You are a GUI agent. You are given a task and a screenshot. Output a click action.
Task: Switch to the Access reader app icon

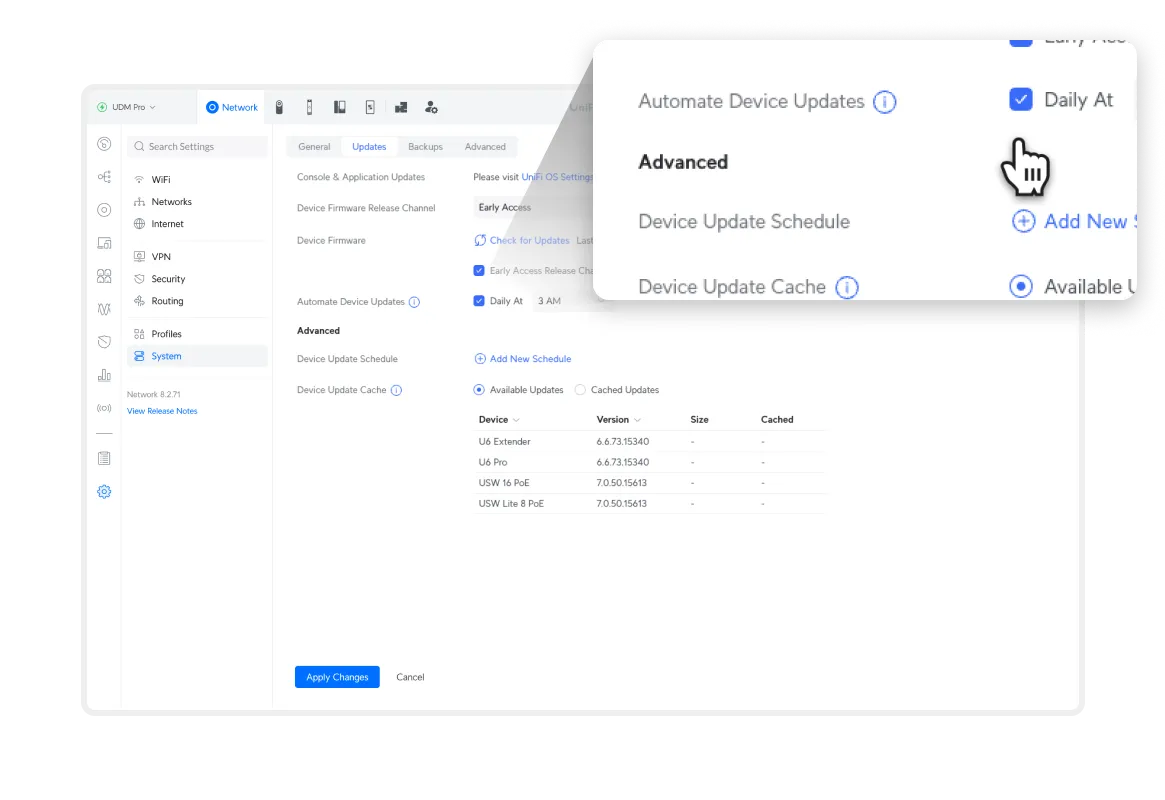pos(309,108)
